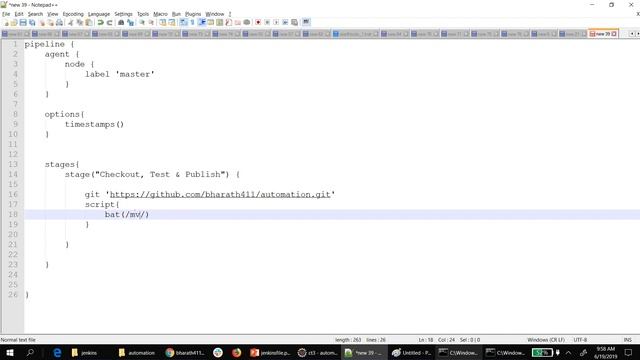
Task: Open the Edit menu
Action: pos(19,14)
